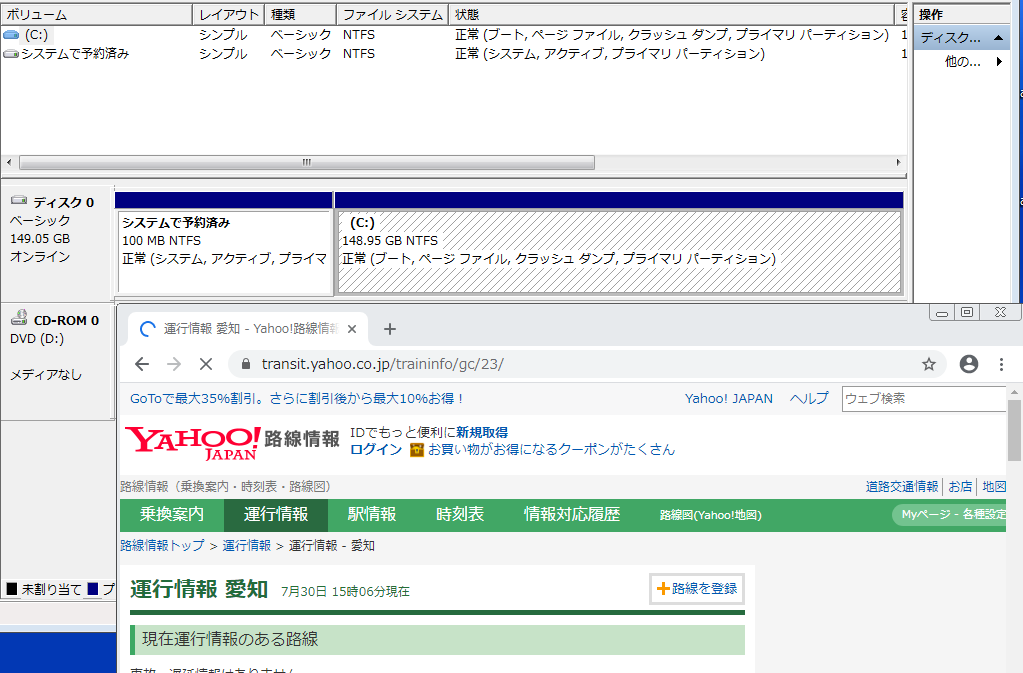Click the CD-ROM 0 DVD (D:) label
The height and width of the screenshot is (673, 1023).
point(37,339)
